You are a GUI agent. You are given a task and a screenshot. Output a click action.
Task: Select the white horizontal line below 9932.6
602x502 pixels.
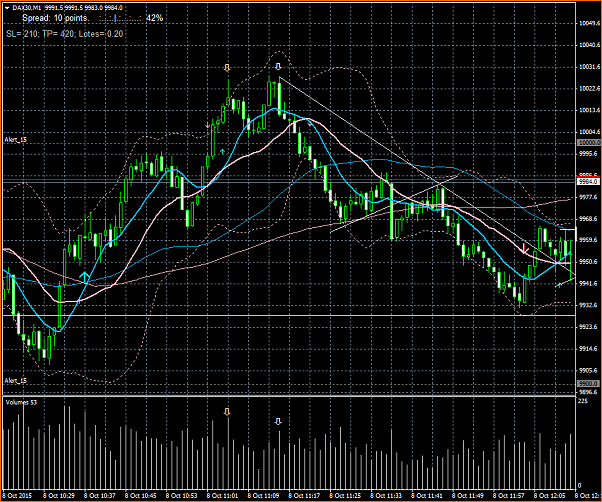pos(289,315)
